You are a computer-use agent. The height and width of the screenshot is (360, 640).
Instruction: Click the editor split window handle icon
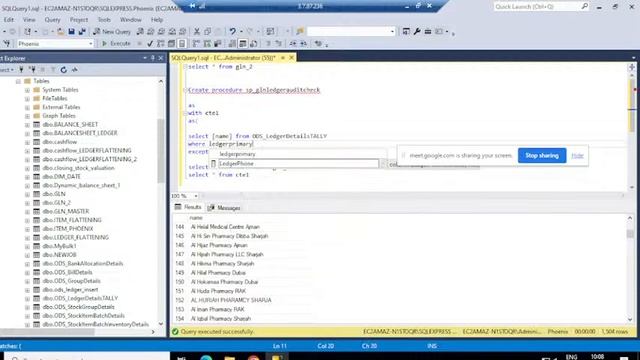click(632, 67)
